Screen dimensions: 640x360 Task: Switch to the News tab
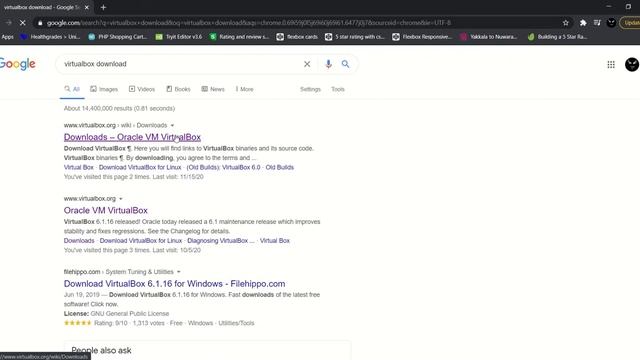click(213, 89)
